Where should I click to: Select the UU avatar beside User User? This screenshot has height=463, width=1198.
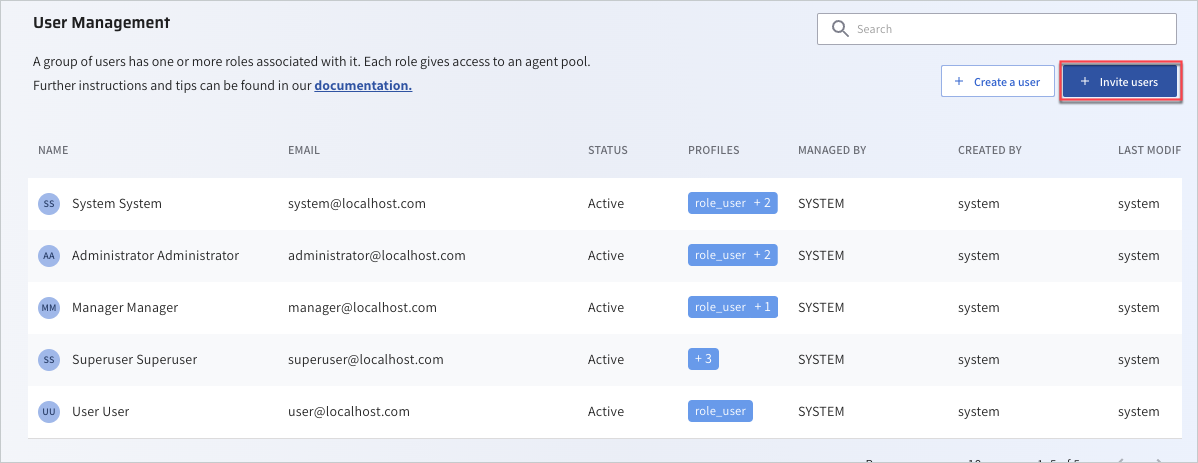(x=48, y=412)
